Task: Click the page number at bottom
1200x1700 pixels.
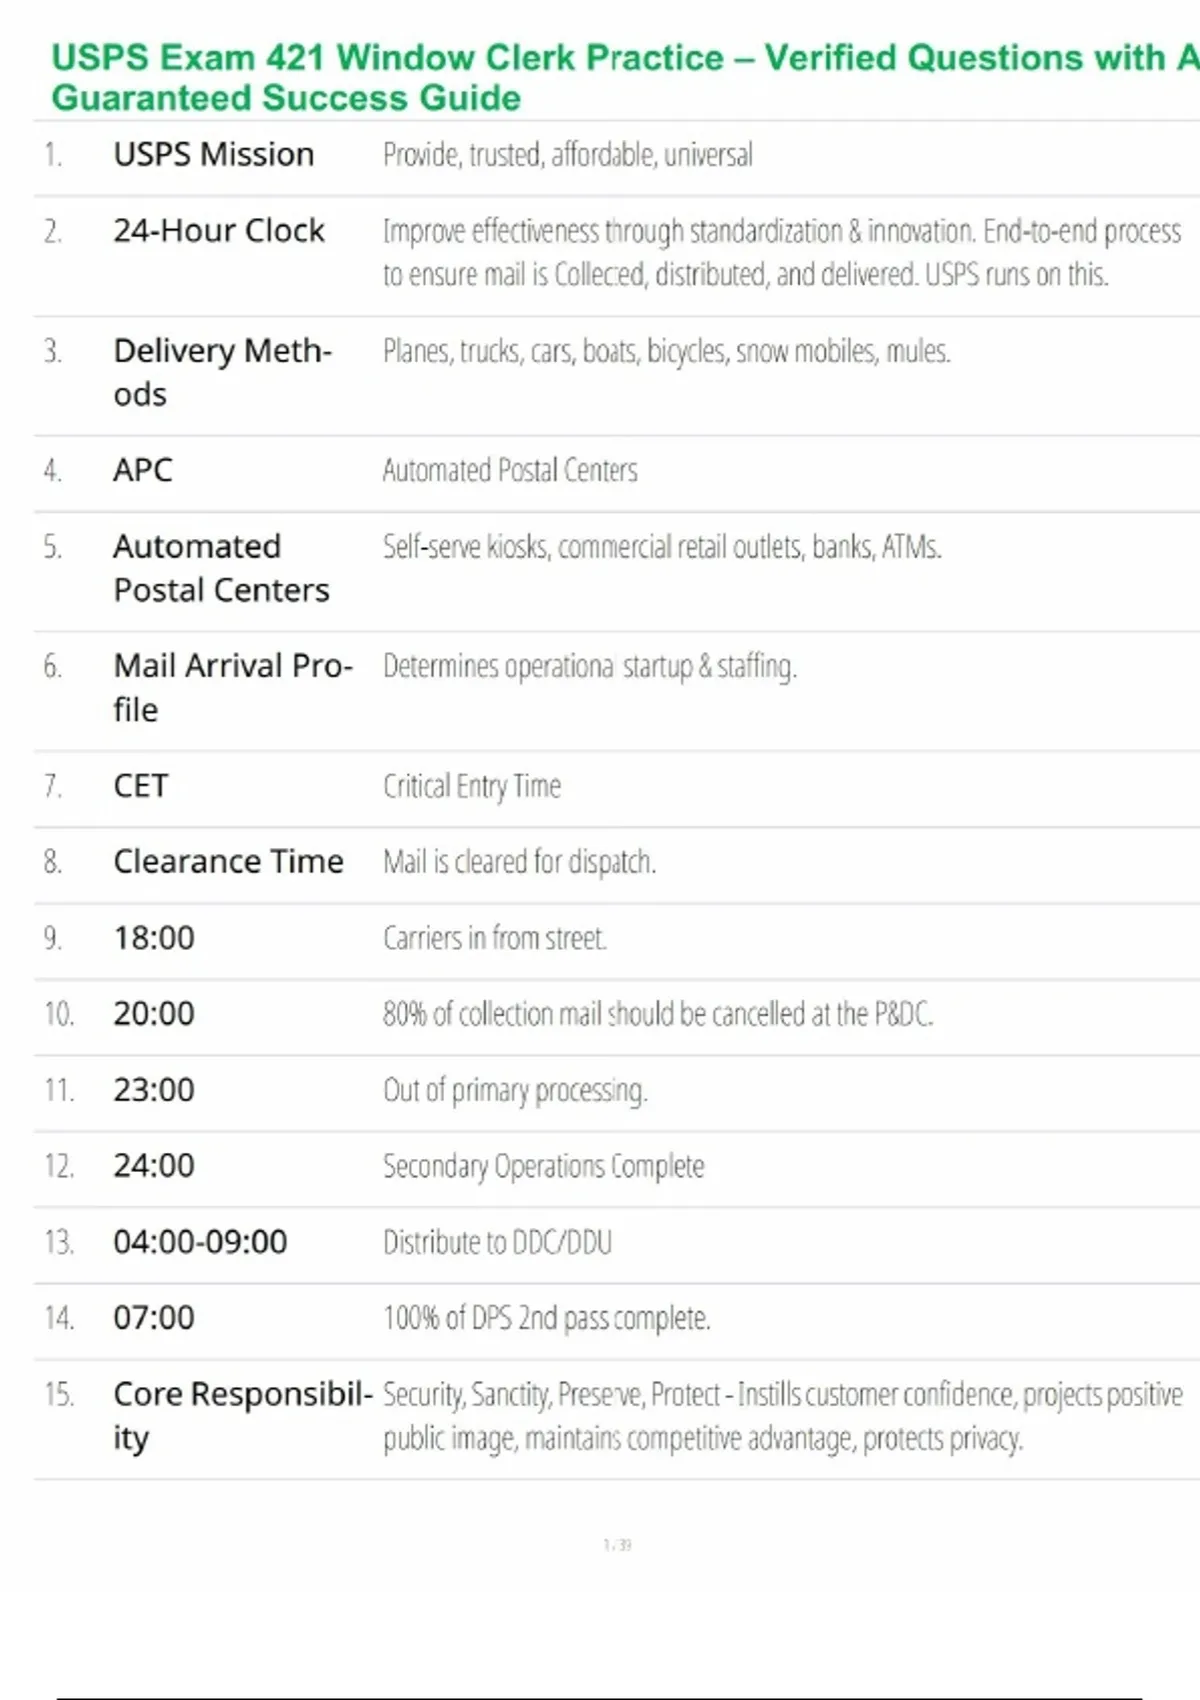Action: coord(617,1545)
